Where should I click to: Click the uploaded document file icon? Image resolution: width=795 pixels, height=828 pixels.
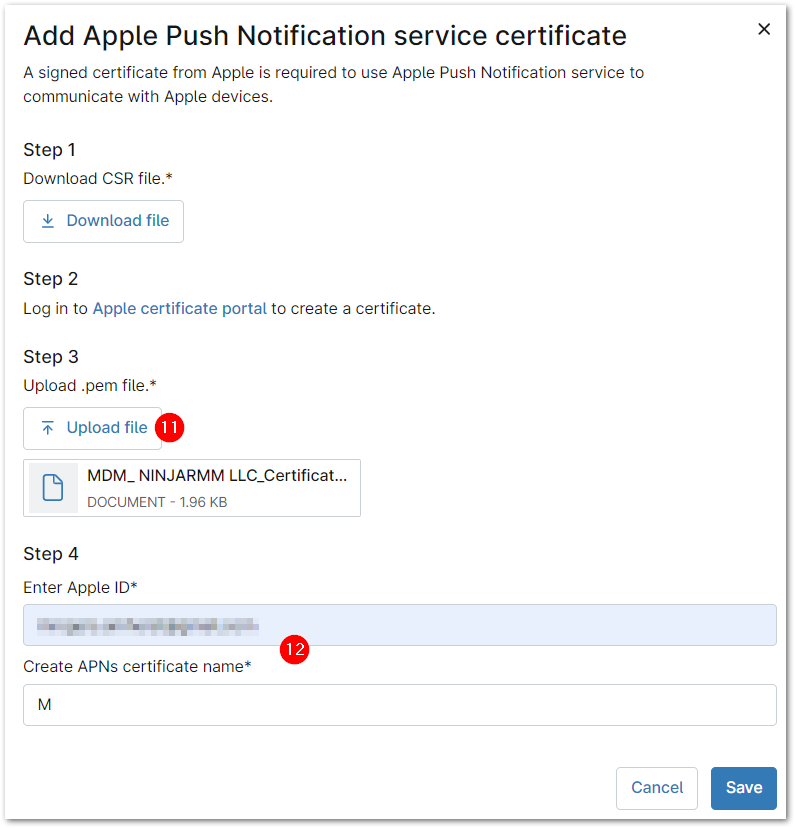[x=54, y=488]
